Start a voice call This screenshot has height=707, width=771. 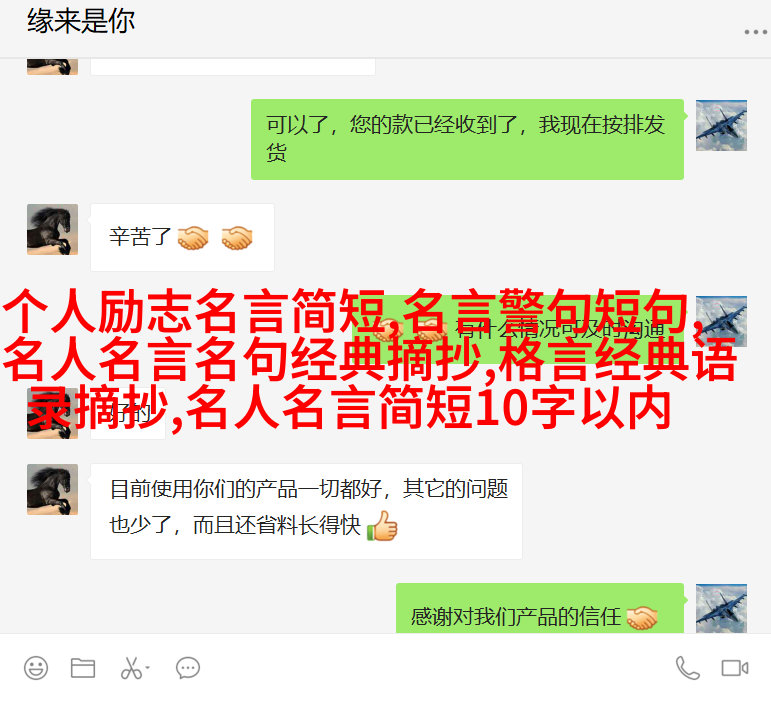point(687,668)
